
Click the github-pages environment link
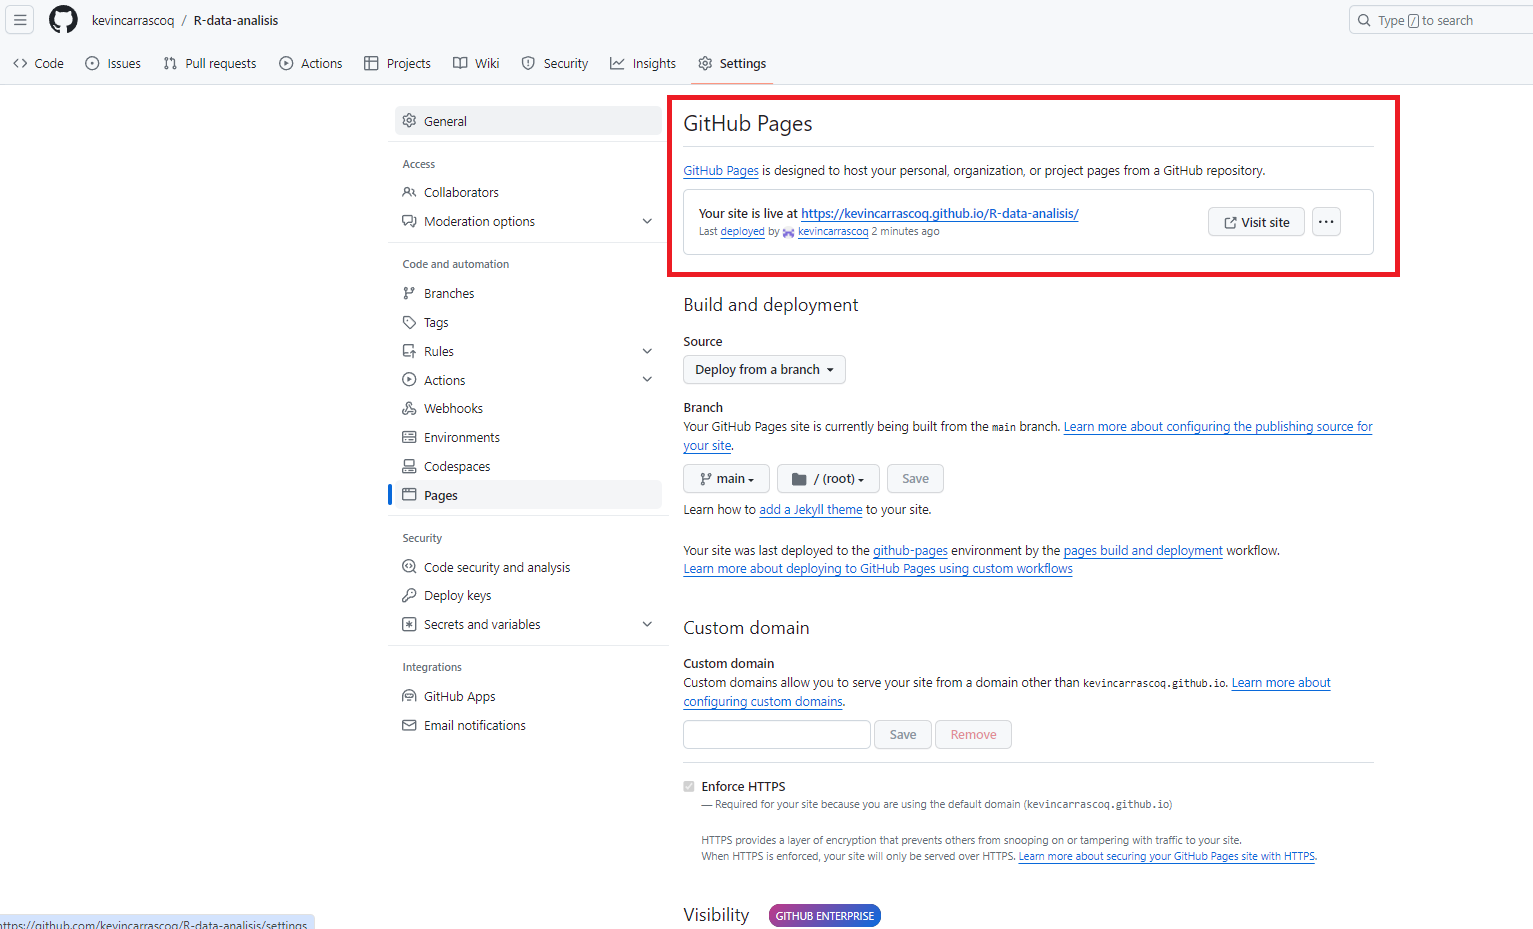point(910,550)
